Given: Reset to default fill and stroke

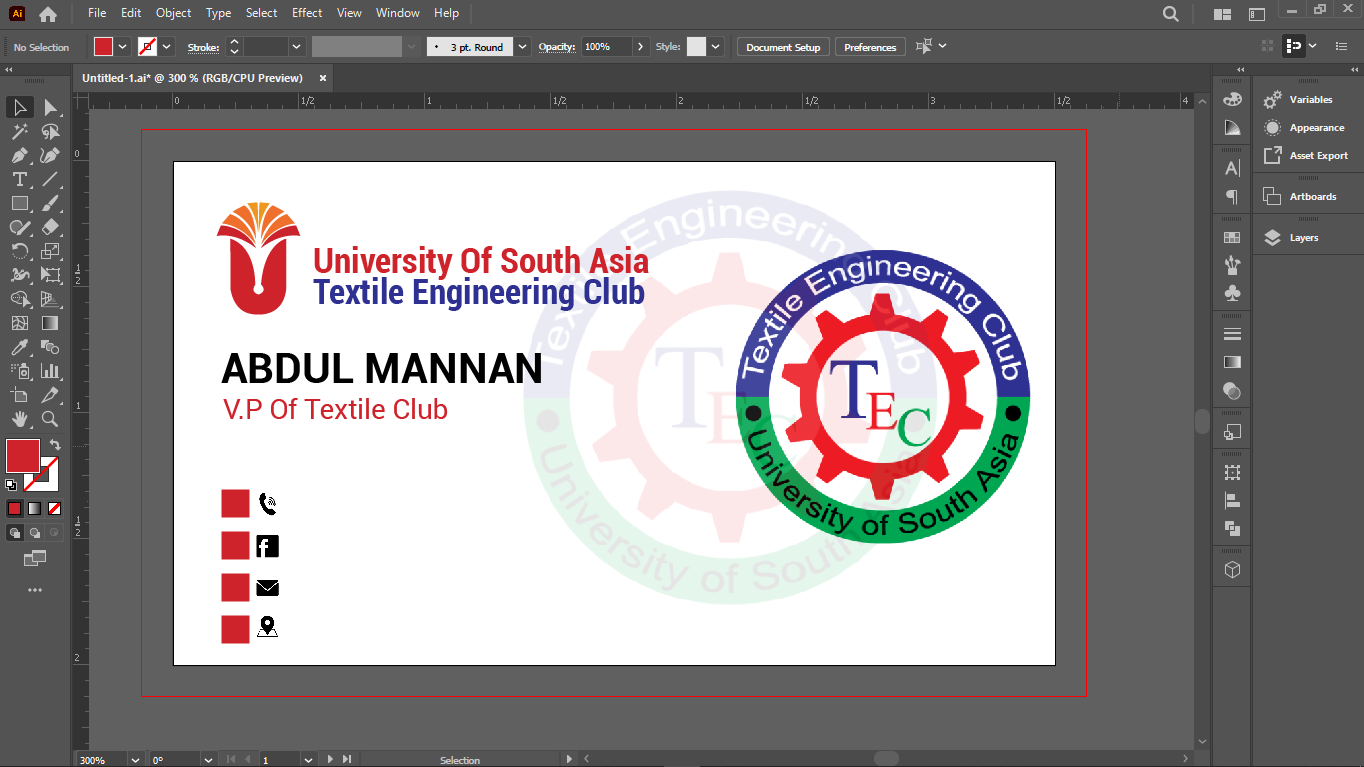Looking at the screenshot, I should point(11,485).
